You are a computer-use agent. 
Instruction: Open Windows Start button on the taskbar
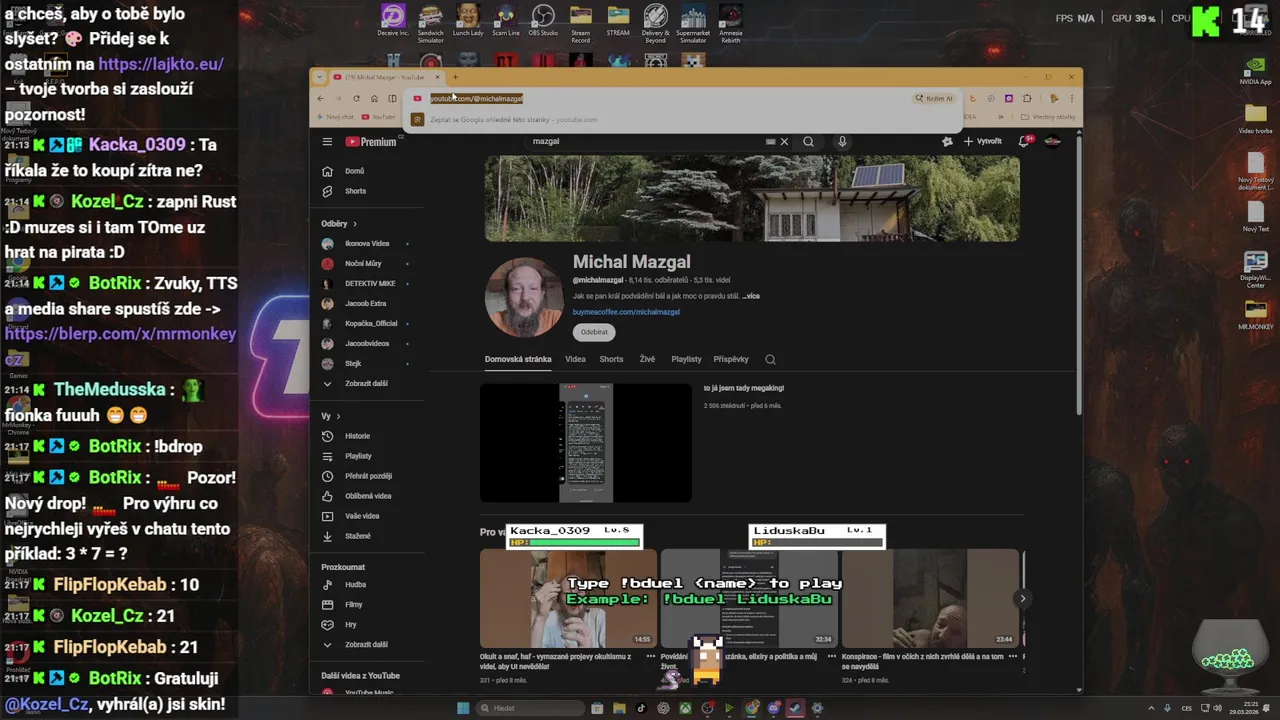[463, 708]
